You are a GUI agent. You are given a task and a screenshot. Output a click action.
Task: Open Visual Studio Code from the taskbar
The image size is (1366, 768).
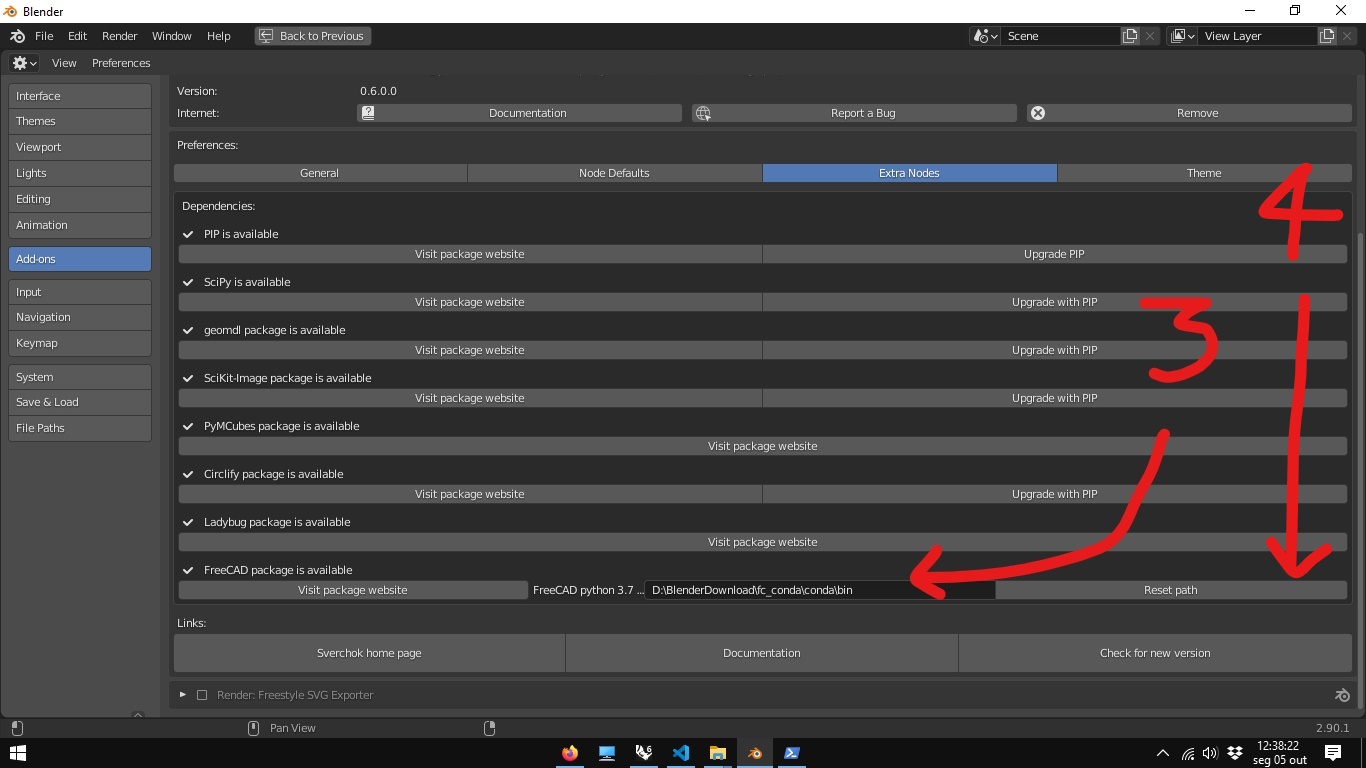(x=681, y=753)
